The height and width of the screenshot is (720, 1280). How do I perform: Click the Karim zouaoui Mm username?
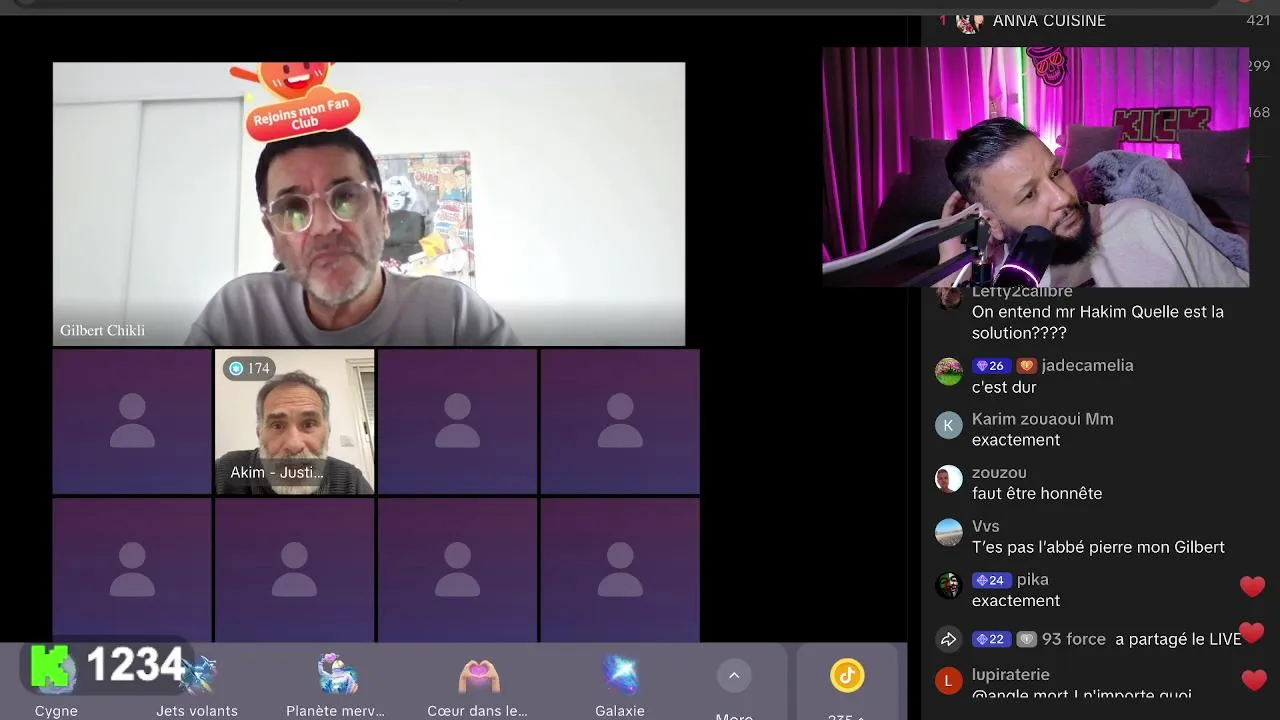pyautogui.click(x=1042, y=419)
